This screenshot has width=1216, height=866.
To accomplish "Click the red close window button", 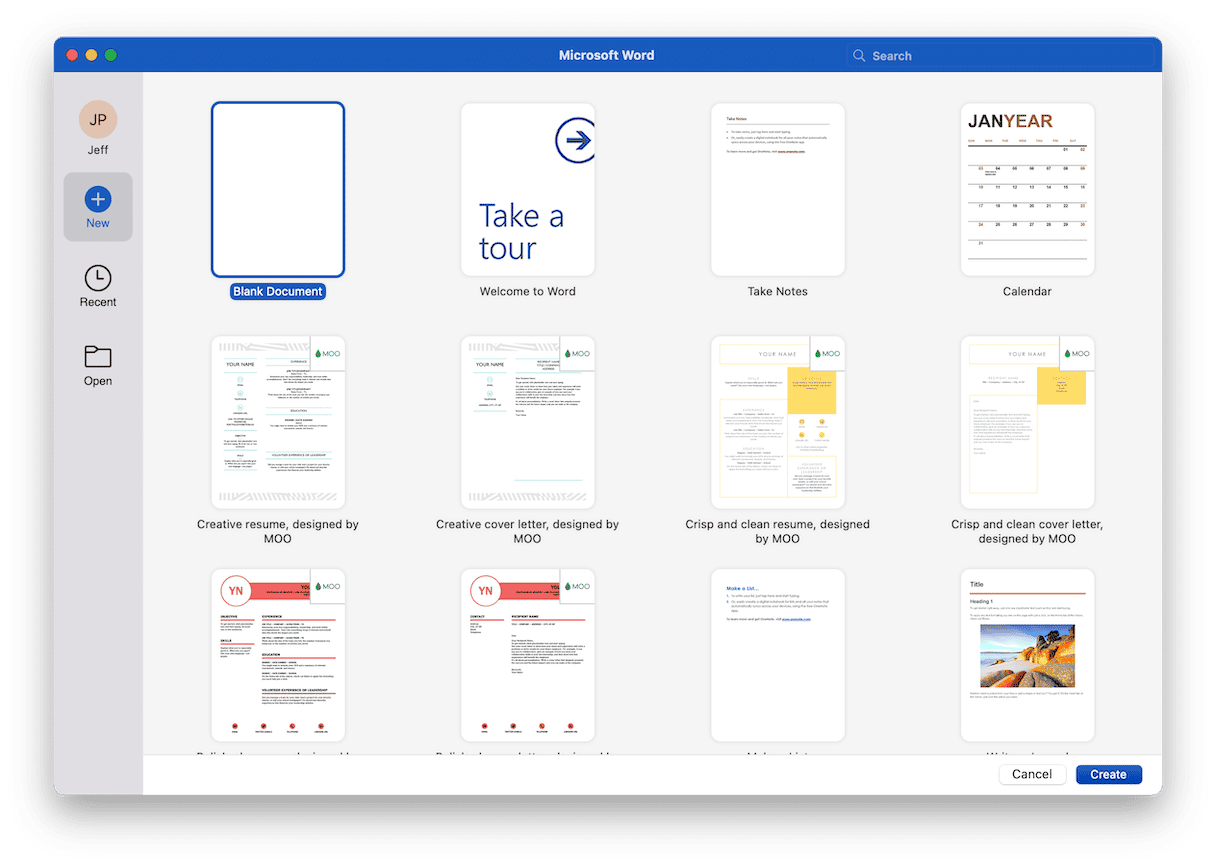I will tap(72, 55).
